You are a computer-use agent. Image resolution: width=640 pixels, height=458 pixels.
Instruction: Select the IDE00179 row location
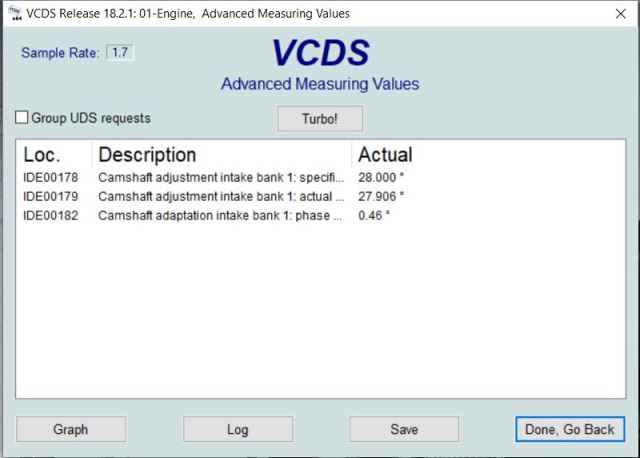pyautogui.click(x=51, y=196)
